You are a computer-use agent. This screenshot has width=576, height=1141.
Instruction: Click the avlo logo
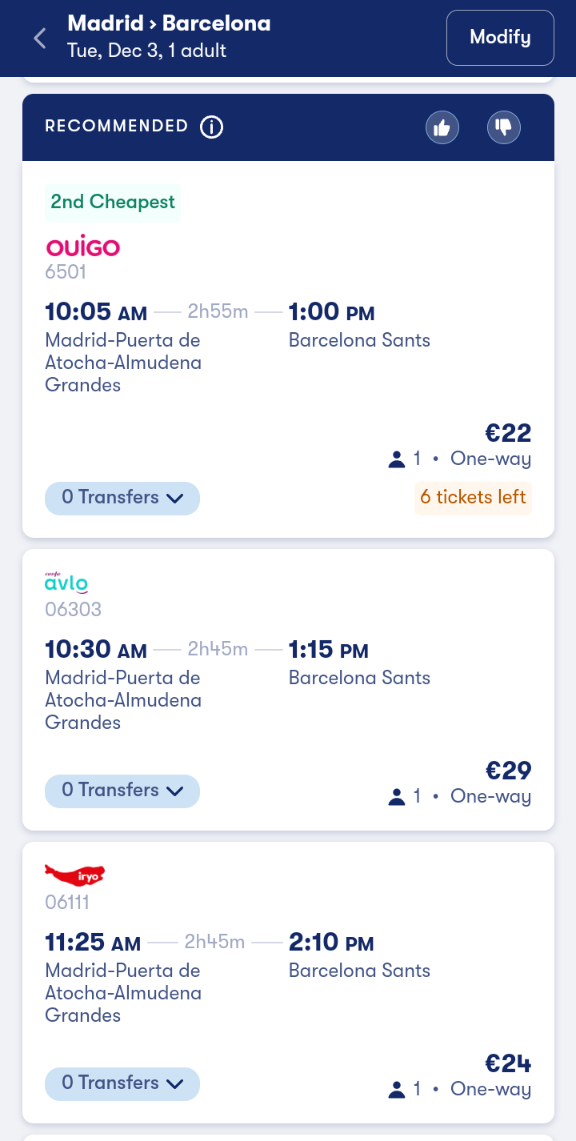click(66, 583)
